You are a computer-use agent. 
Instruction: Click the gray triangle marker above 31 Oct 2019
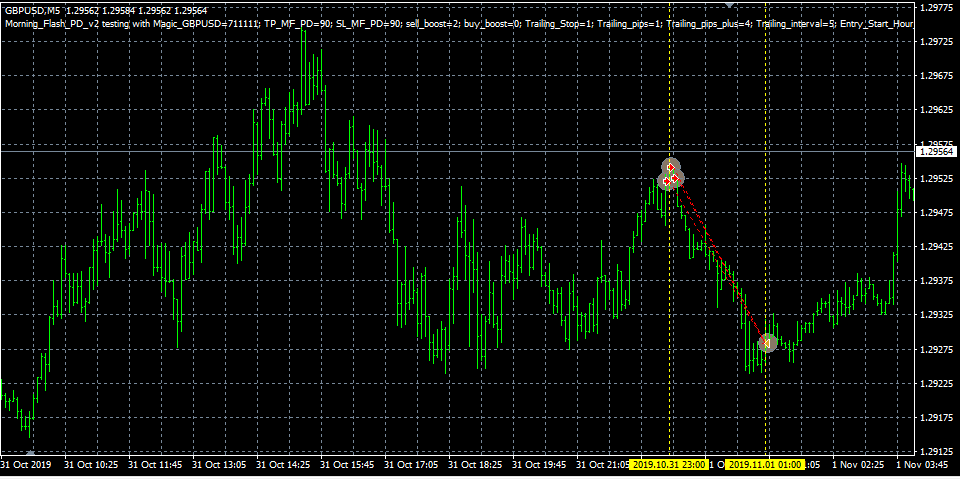click(31, 451)
